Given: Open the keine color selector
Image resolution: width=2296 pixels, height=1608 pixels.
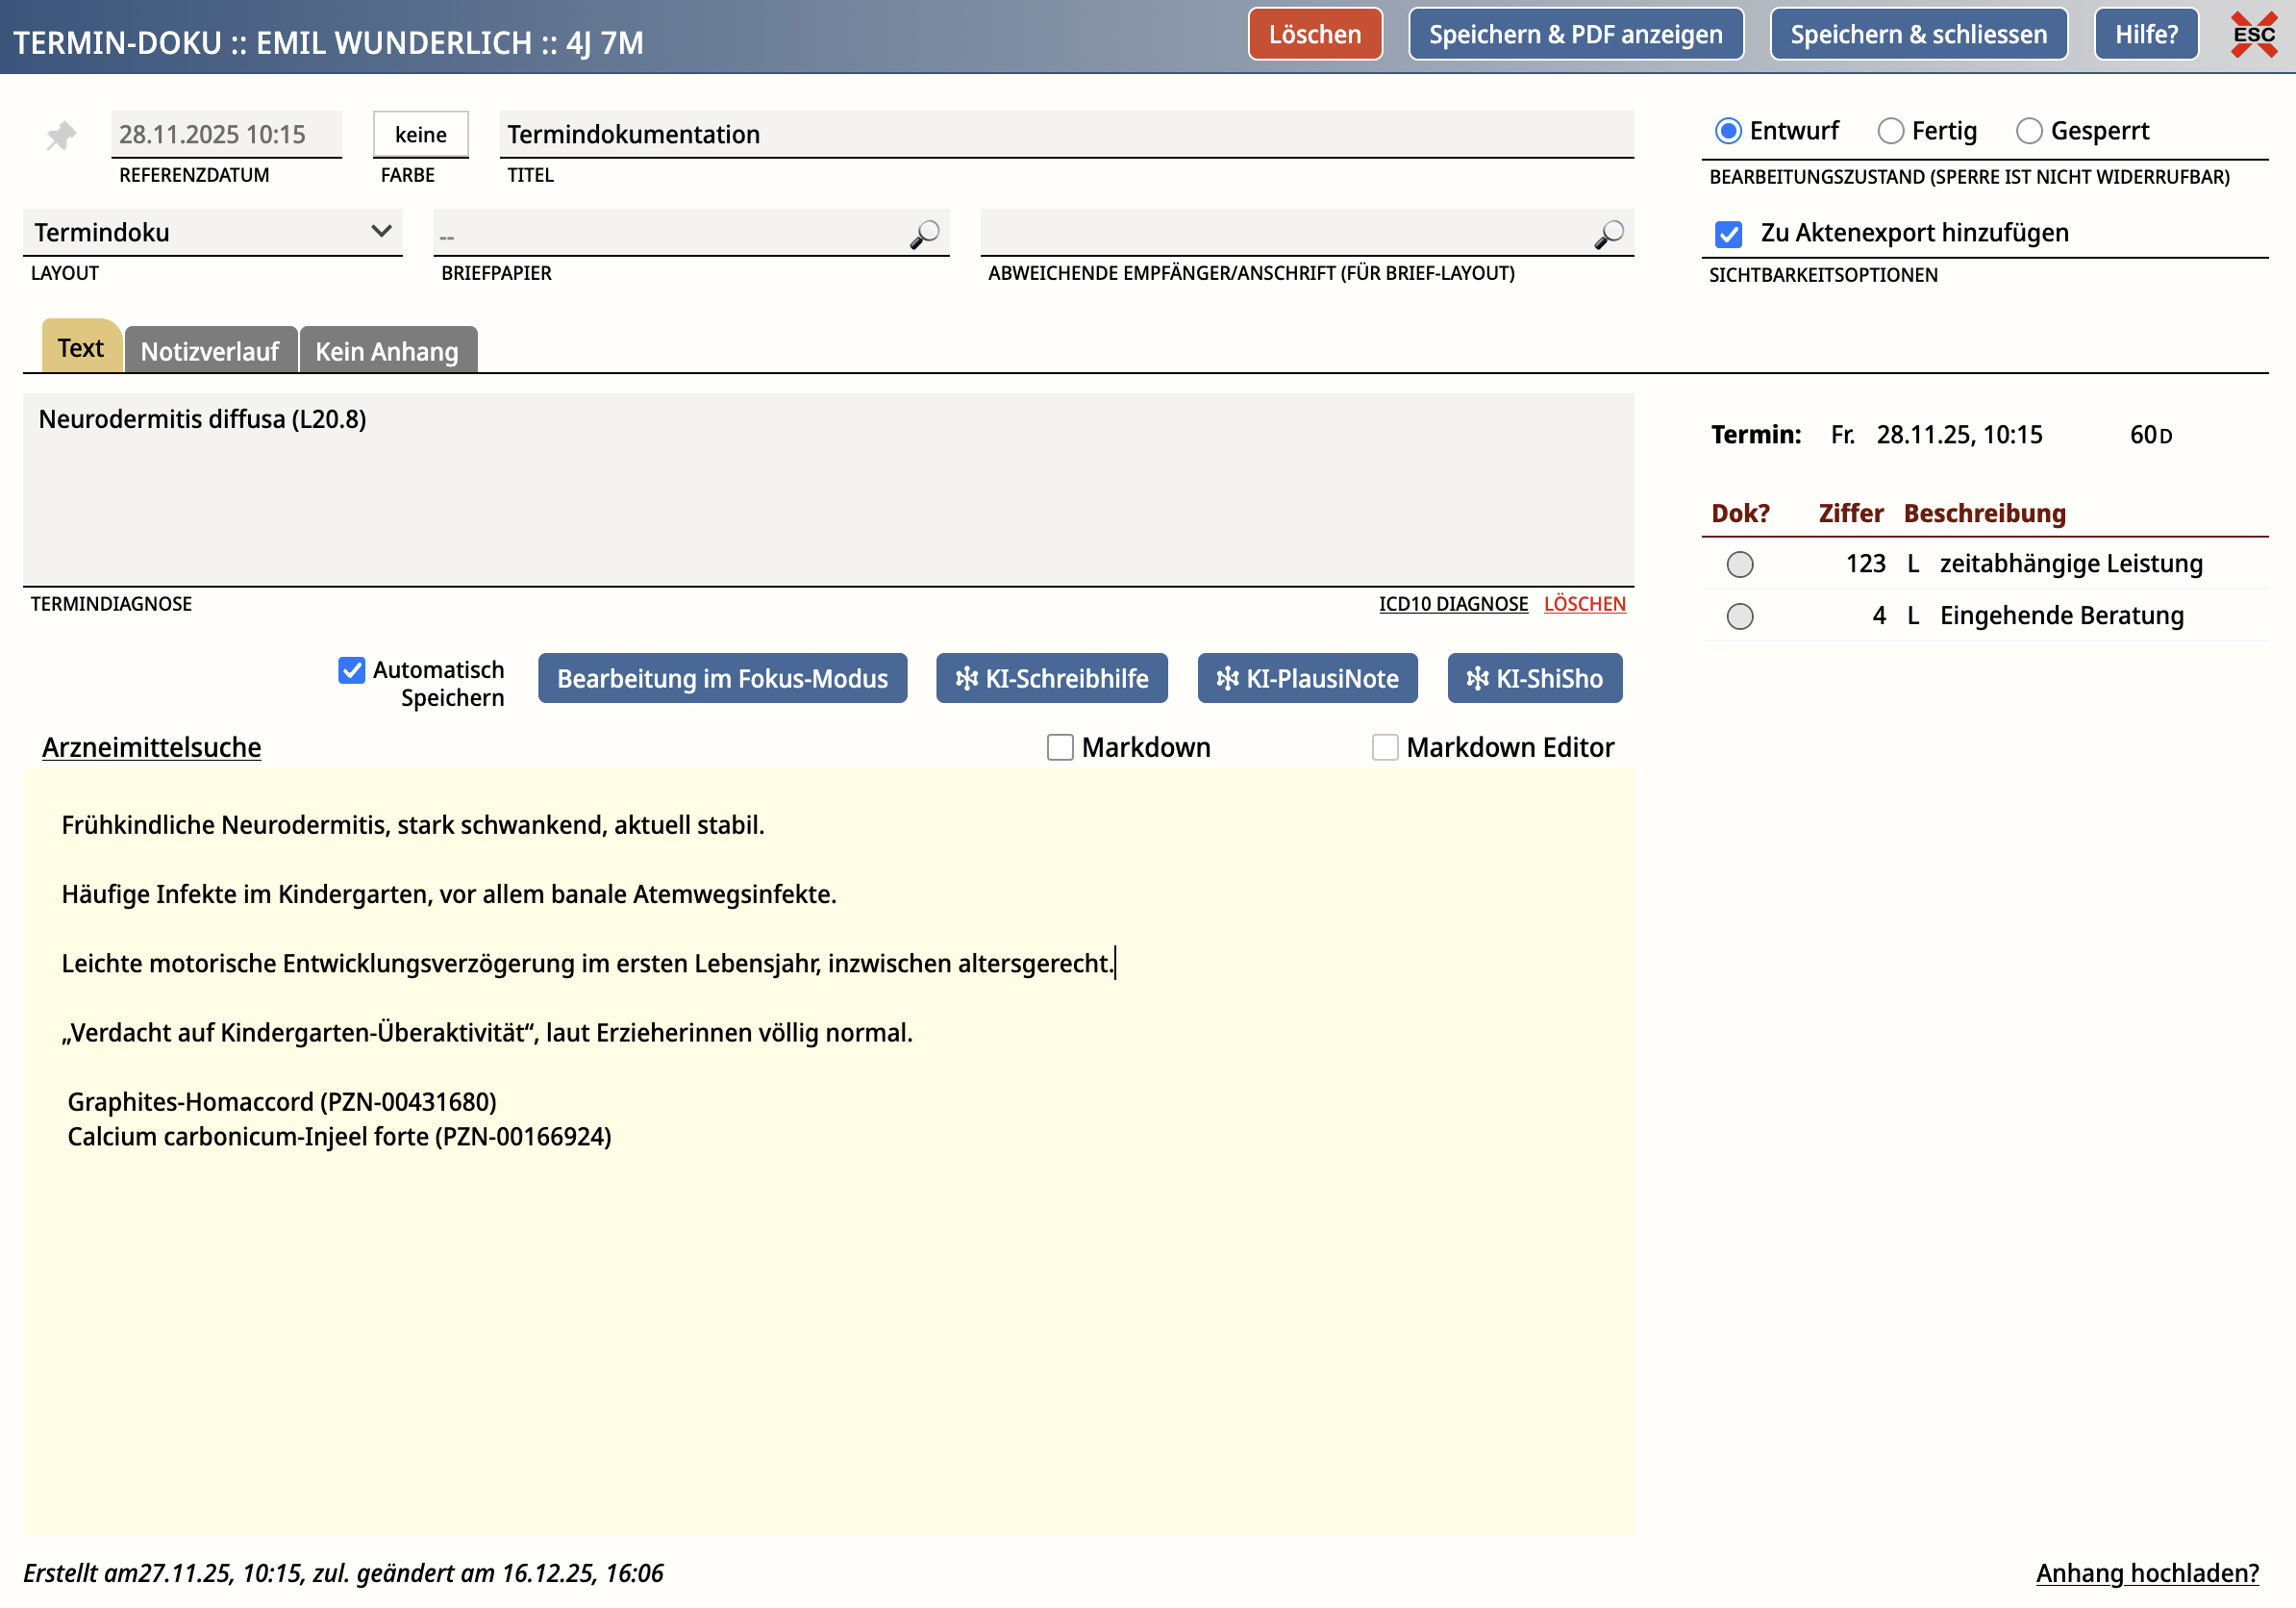Looking at the screenshot, I should [x=420, y=135].
